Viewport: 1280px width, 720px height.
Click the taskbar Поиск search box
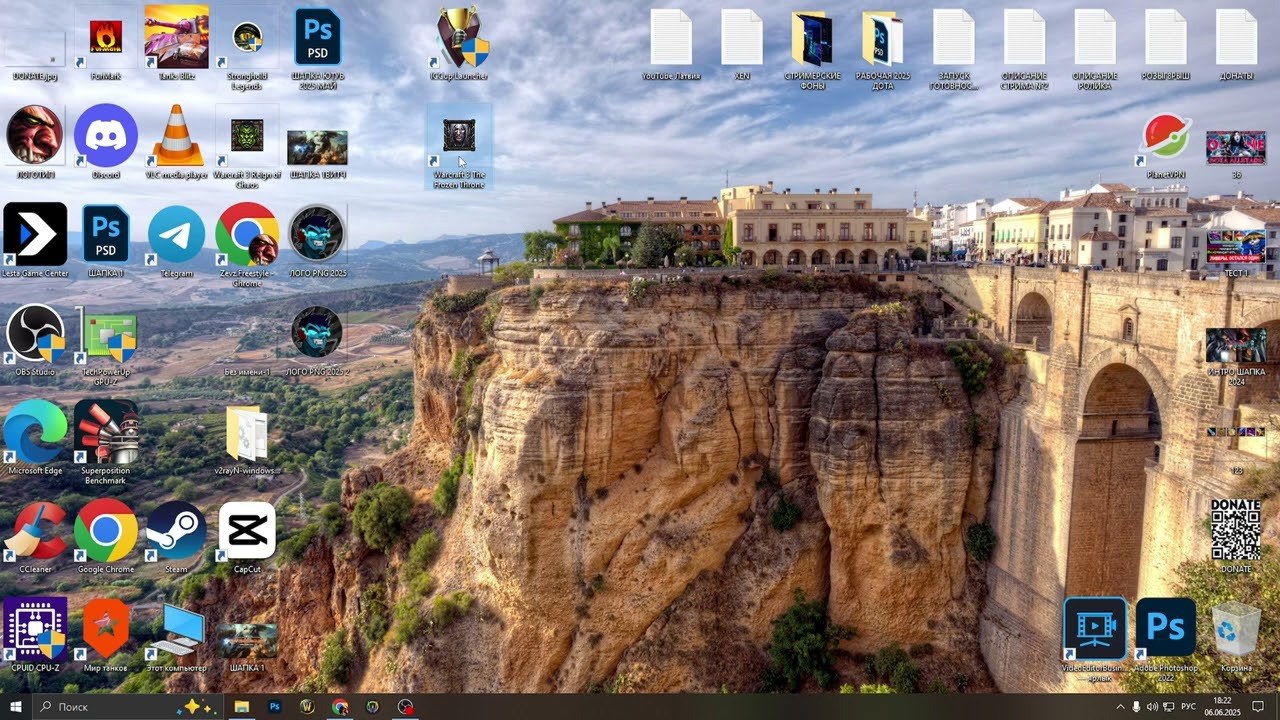126,707
